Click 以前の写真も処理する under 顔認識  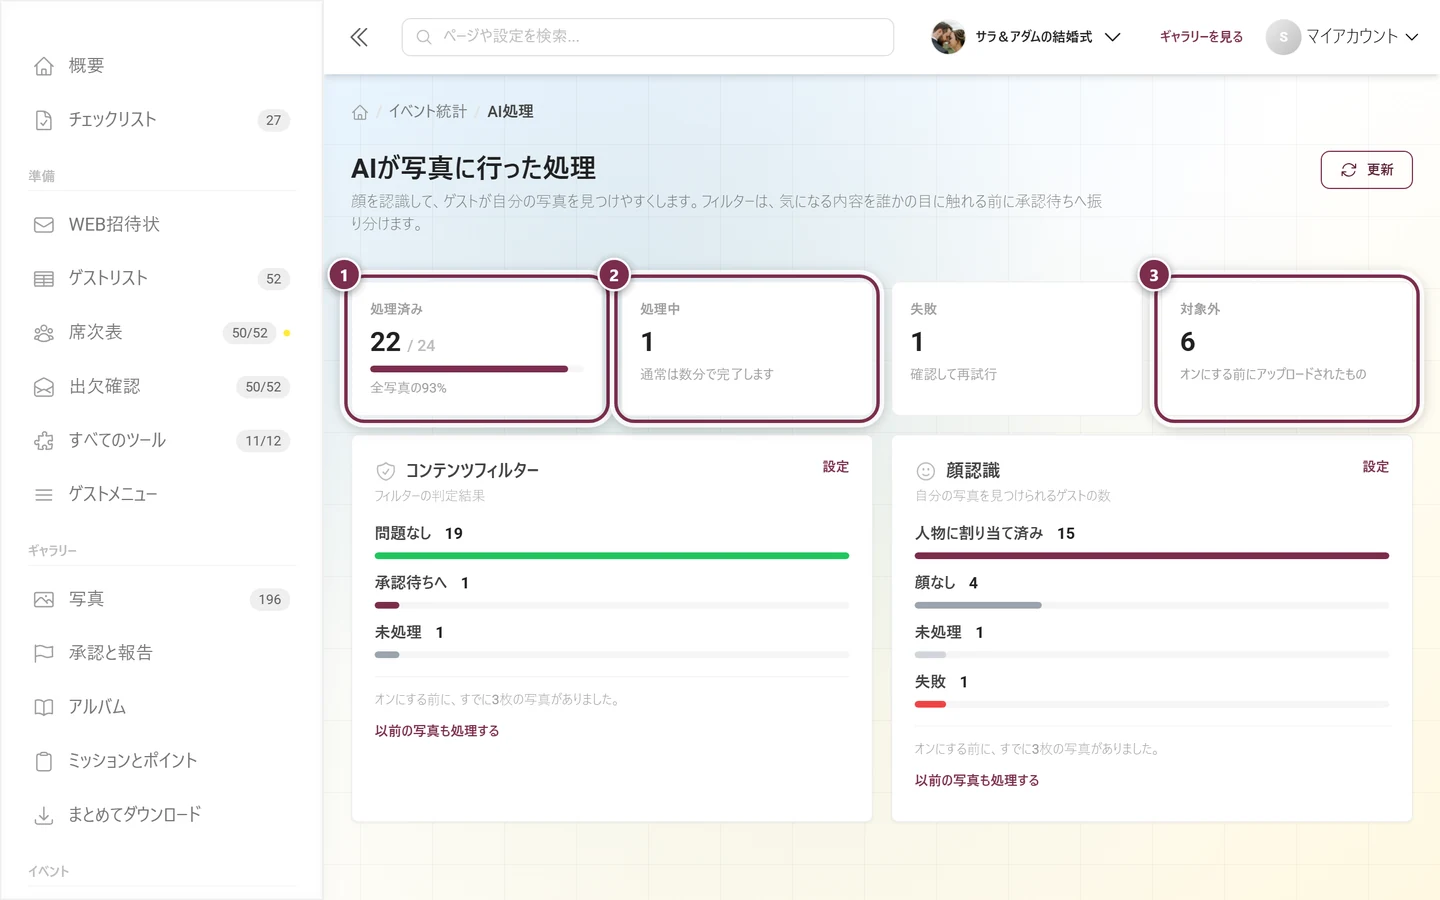pyautogui.click(x=977, y=781)
